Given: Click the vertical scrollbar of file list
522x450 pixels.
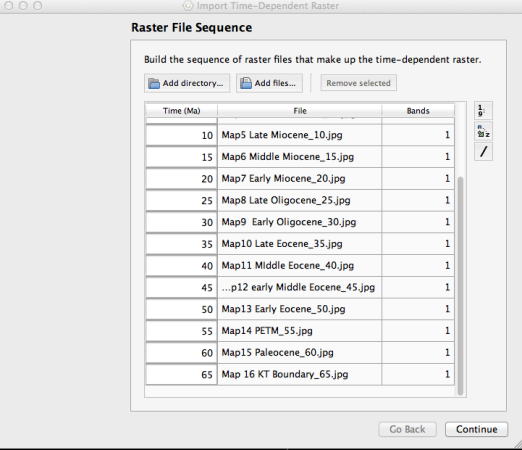Looking at the screenshot, I should [460, 286].
